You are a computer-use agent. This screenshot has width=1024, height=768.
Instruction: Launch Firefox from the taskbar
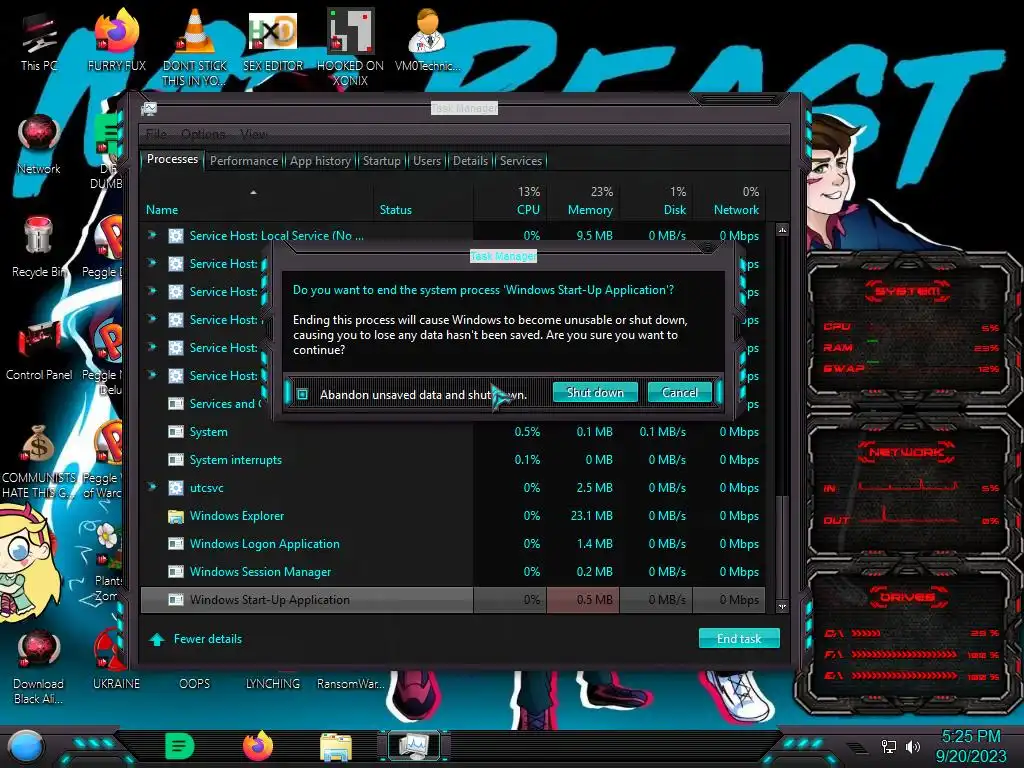point(258,746)
